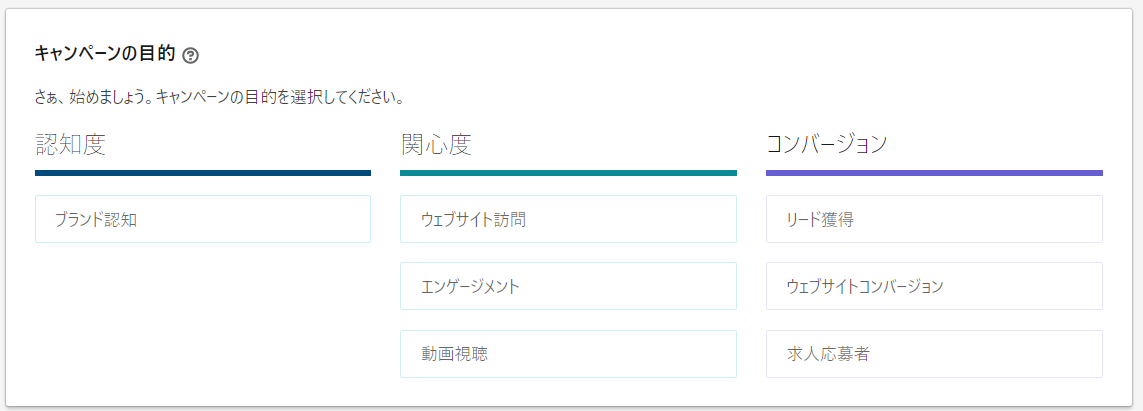Click the コンバージョン column heading
Screen dimensions: 1143x411
click(827, 145)
